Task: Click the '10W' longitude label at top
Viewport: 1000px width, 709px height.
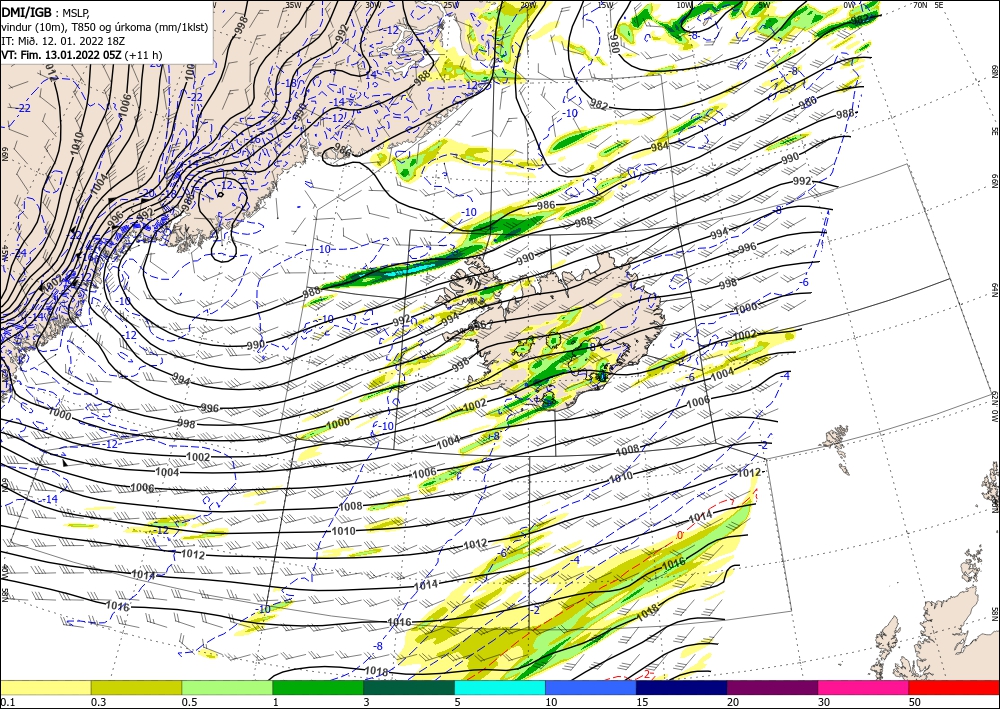Action: pyautogui.click(x=684, y=4)
